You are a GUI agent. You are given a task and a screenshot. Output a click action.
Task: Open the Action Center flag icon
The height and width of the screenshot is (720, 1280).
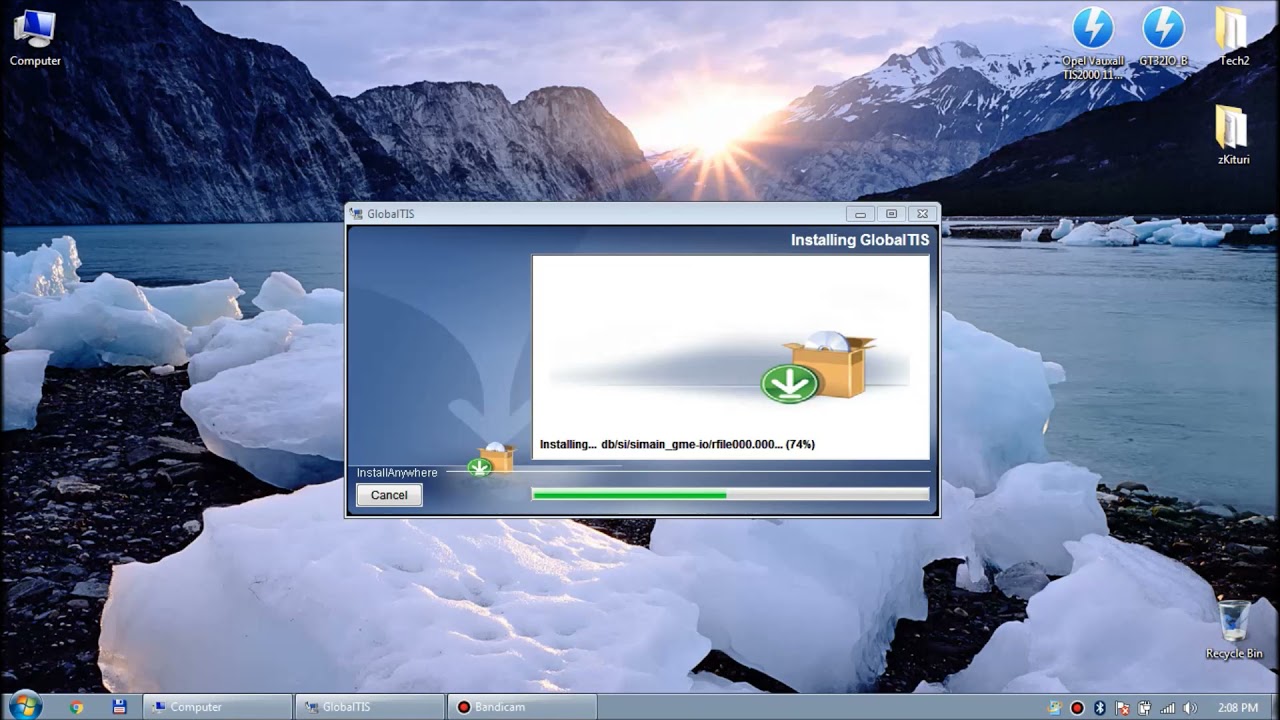[x=1121, y=708]
